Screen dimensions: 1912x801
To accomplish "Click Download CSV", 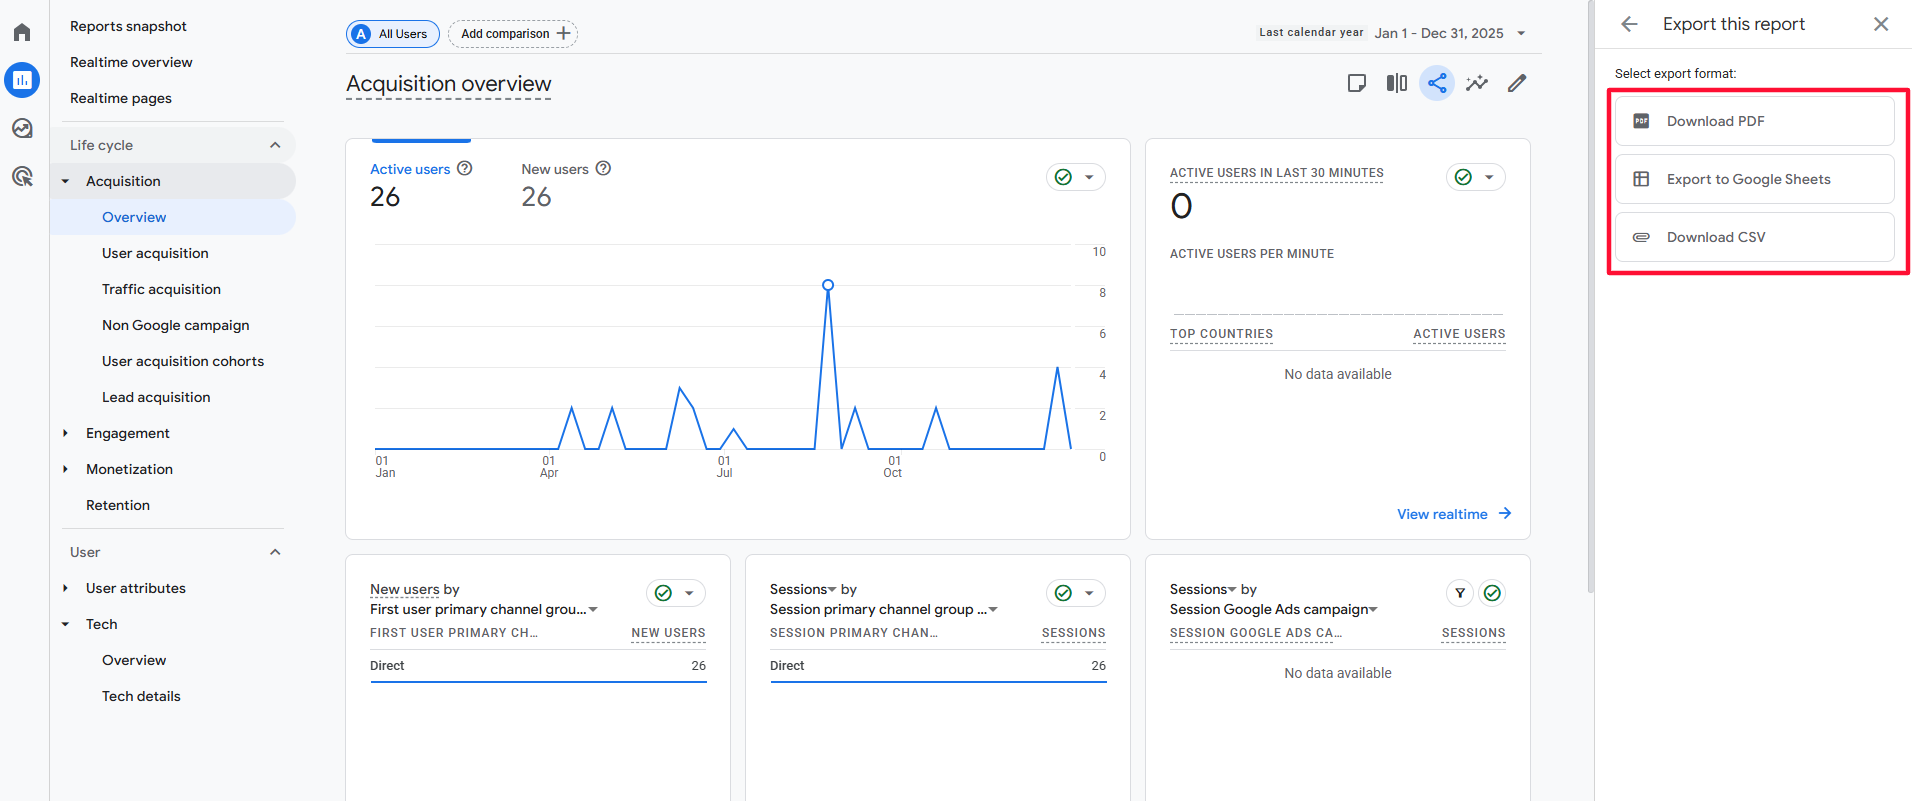I will (1754, 237).
